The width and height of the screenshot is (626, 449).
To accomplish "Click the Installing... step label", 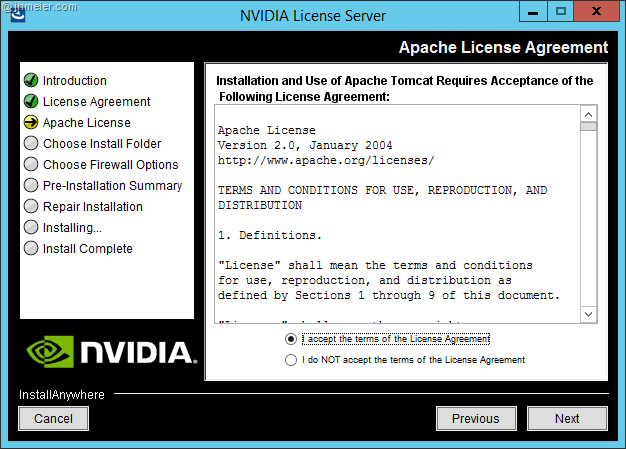I will (72, 228).
